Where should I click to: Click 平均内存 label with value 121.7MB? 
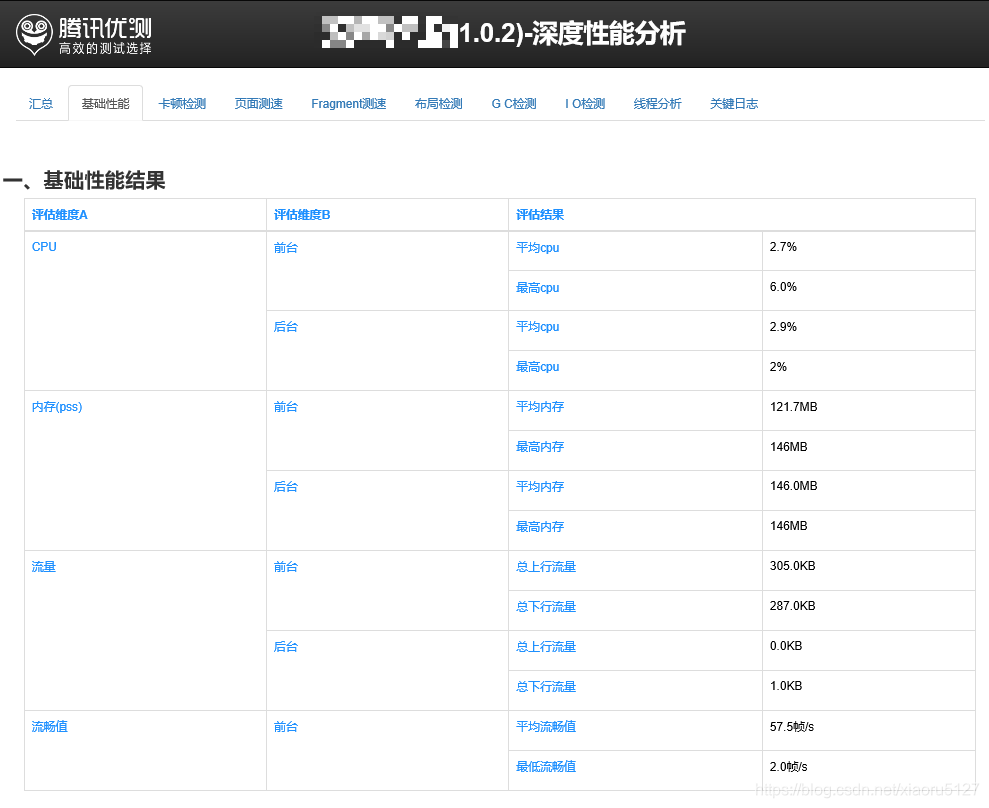(x=540, y=407)
